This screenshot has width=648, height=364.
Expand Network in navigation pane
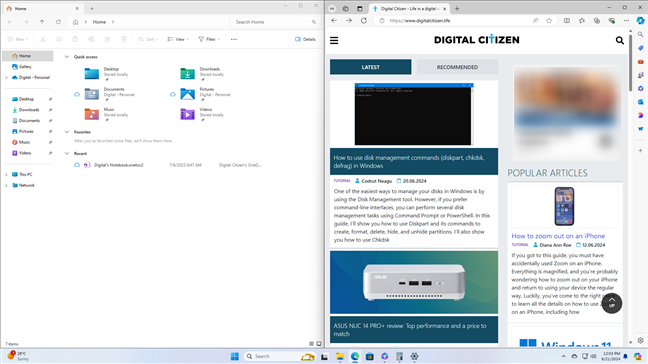pyautogui.click(x=6, y=186)
